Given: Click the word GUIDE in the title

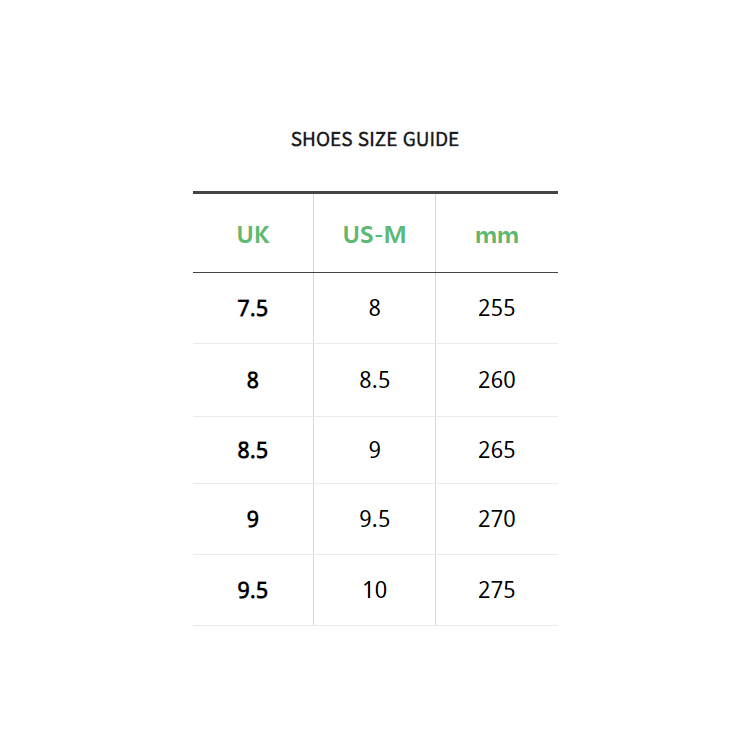Looking at the screenshot, I should tap(430, 140).
